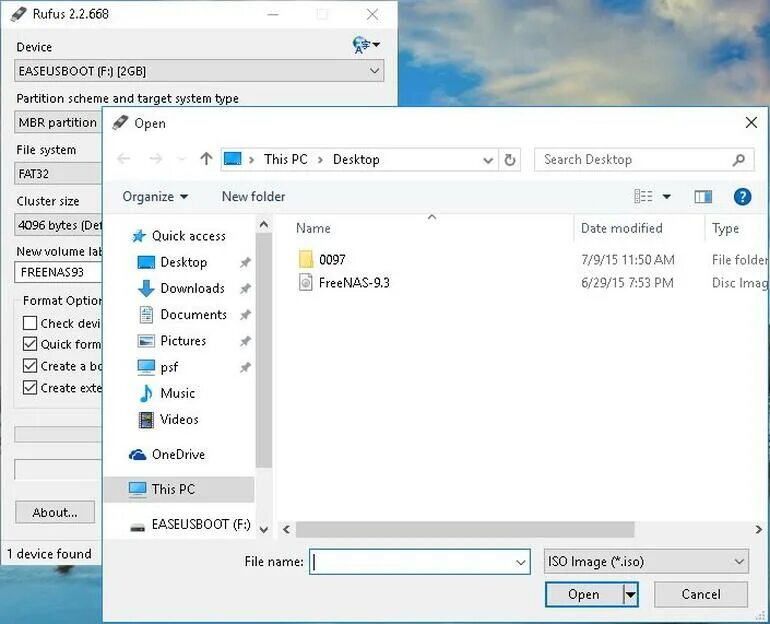This screenshot has width=770, height=624.
Task: Click the search magnifier icon
Action: pos(739,160)
